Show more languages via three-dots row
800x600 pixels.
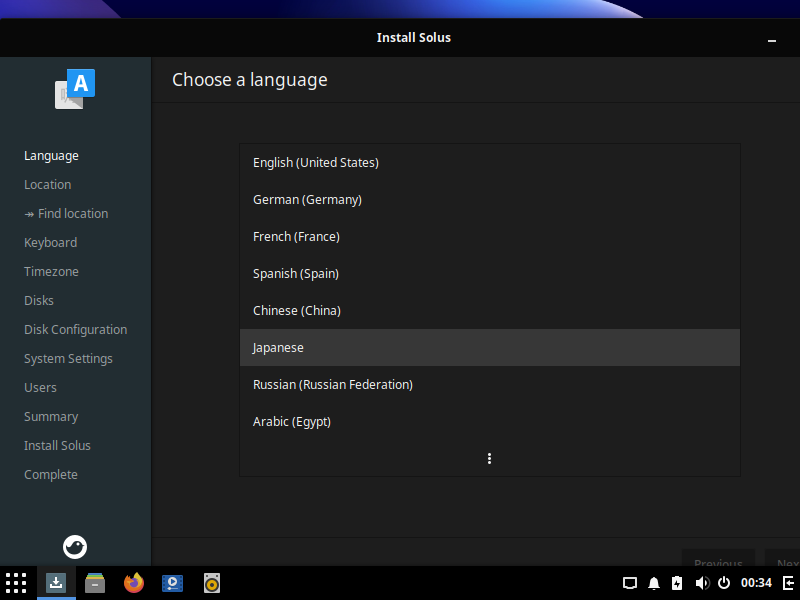tap(490, 458)
